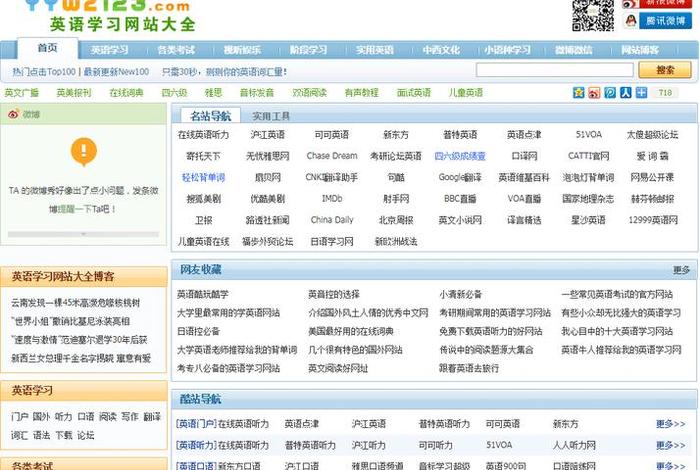
Task: Open 人人听力网 link
Action: click(574, 445)
